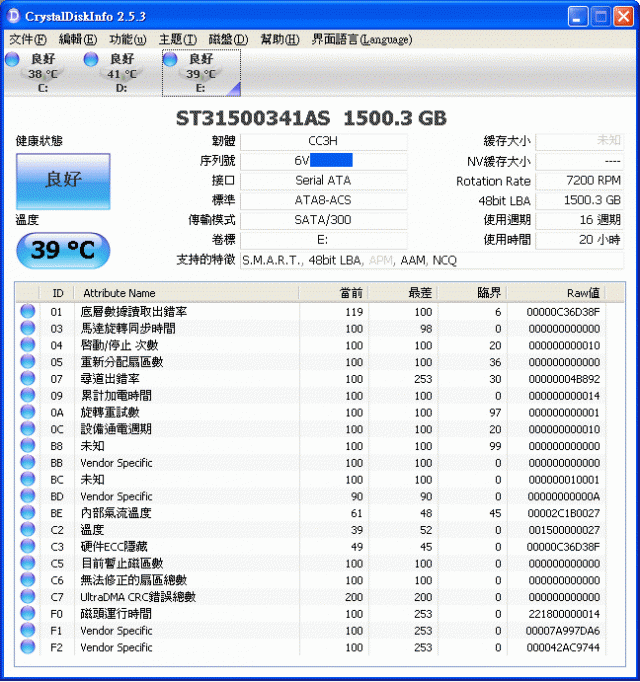640x682 pixels.
Task: Click the 39 °C temperature button
Action: (63, 250)
